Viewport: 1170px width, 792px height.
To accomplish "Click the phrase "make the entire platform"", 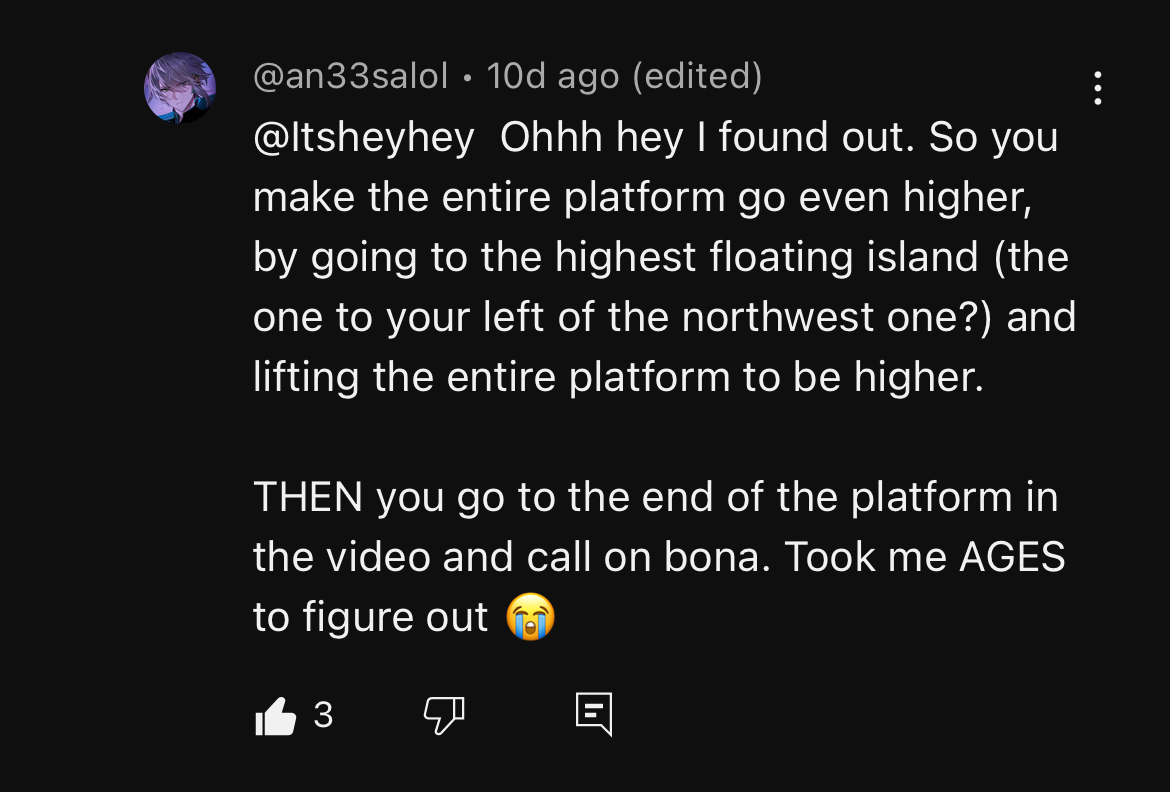I will (489, 197).
